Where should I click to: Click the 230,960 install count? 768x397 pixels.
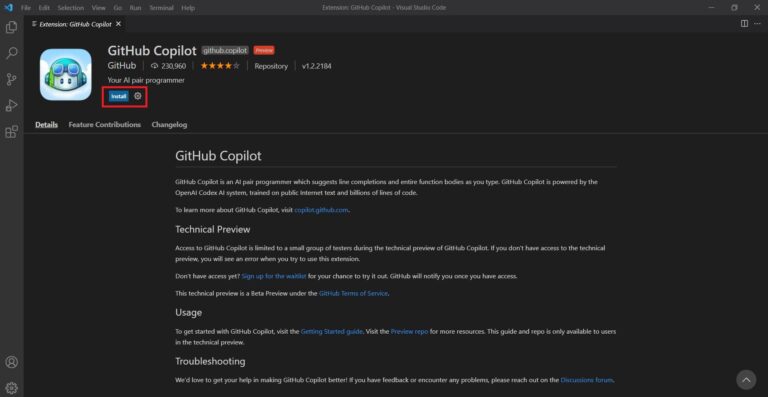(x=168, y=66)
